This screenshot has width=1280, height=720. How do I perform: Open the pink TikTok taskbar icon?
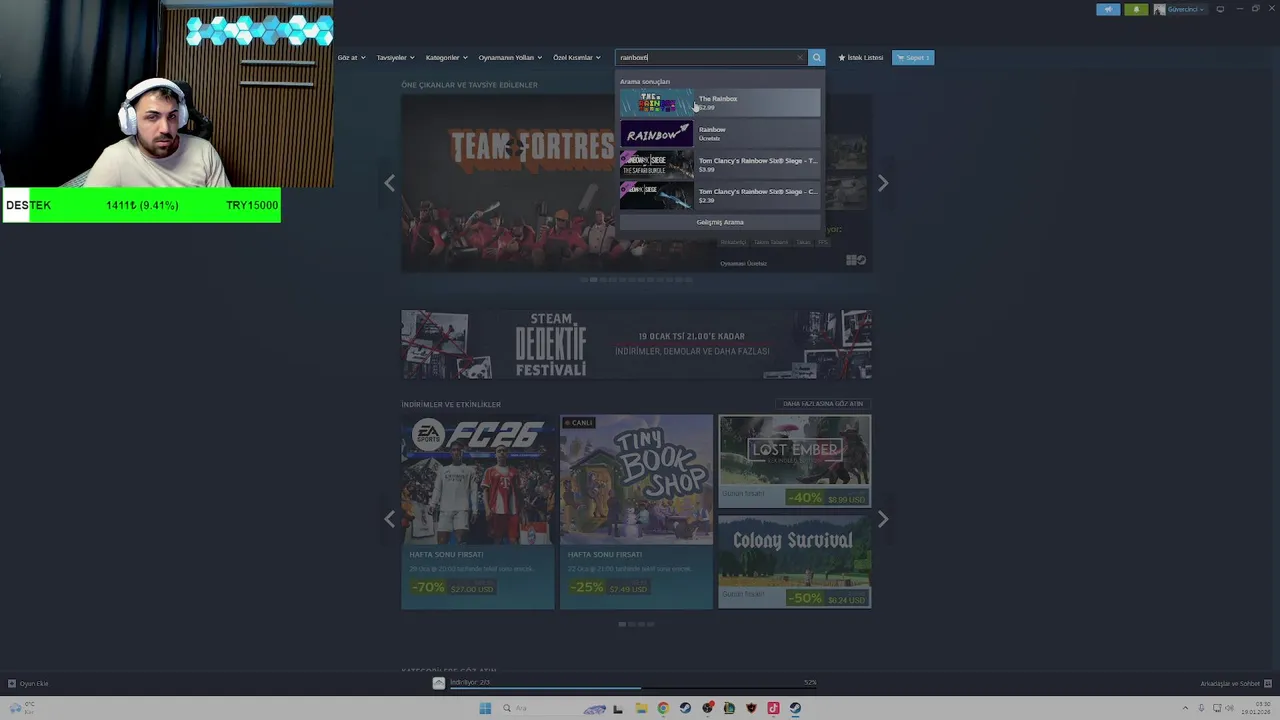coord(773,708)
